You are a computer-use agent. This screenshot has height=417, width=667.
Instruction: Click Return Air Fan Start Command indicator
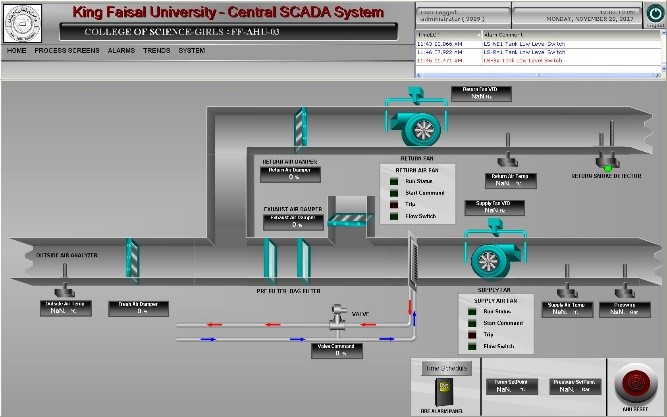coord(394,193)
